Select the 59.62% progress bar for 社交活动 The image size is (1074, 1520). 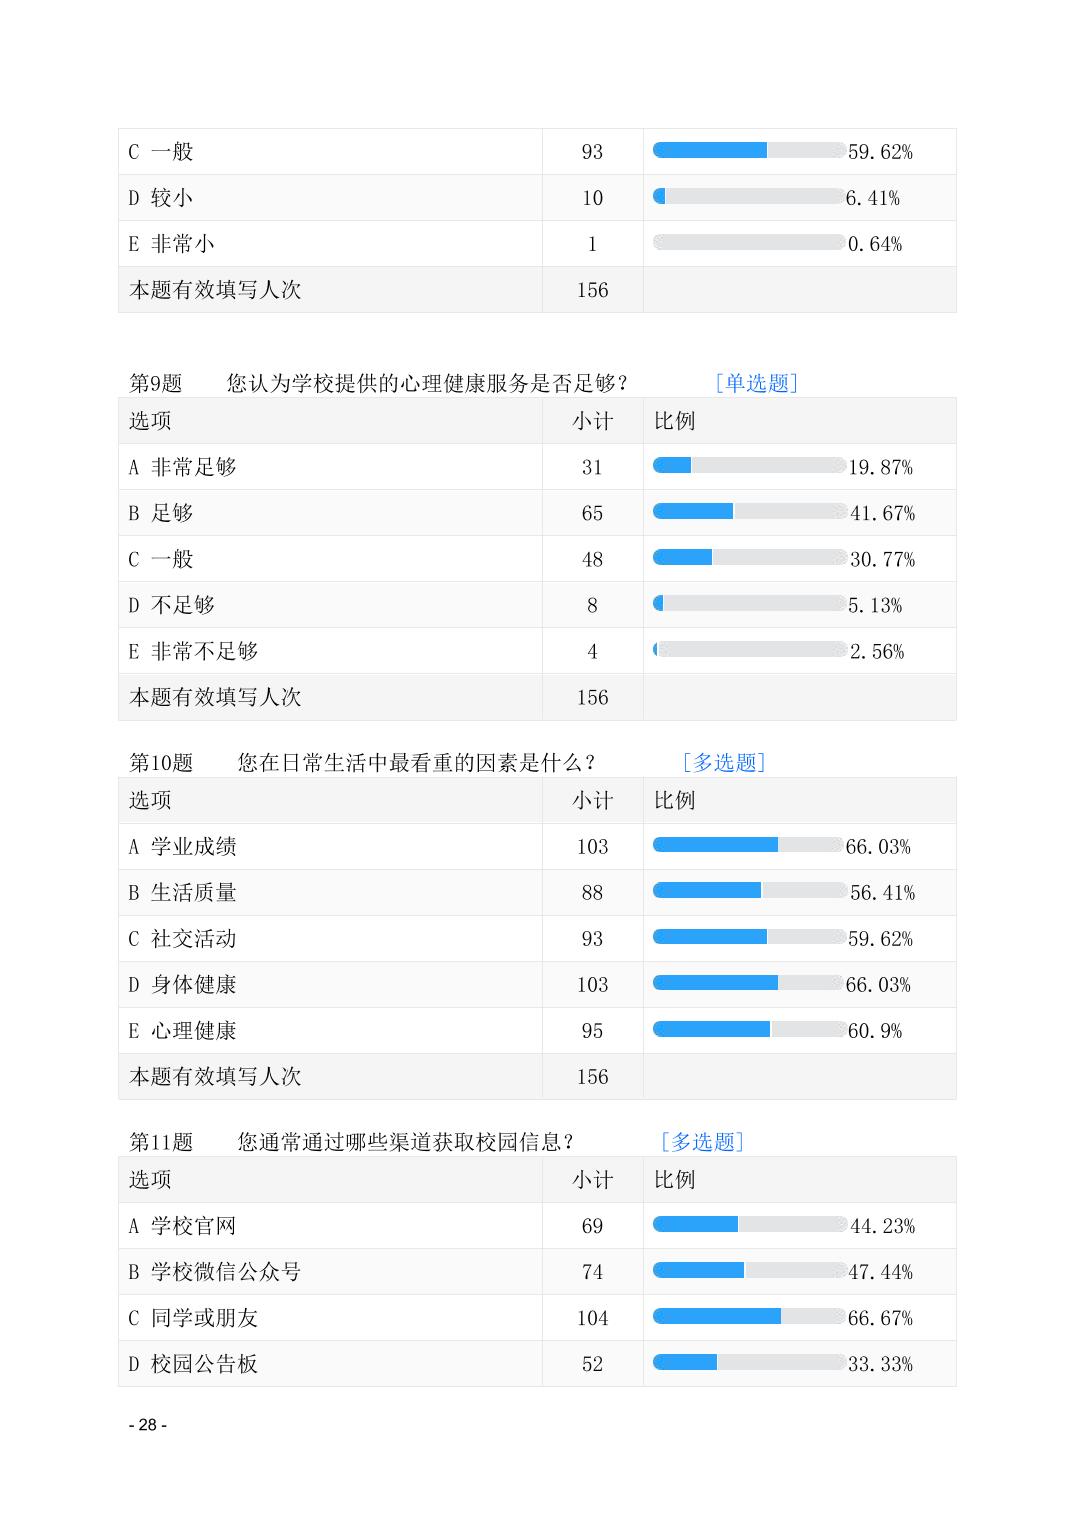pos(749,937)
